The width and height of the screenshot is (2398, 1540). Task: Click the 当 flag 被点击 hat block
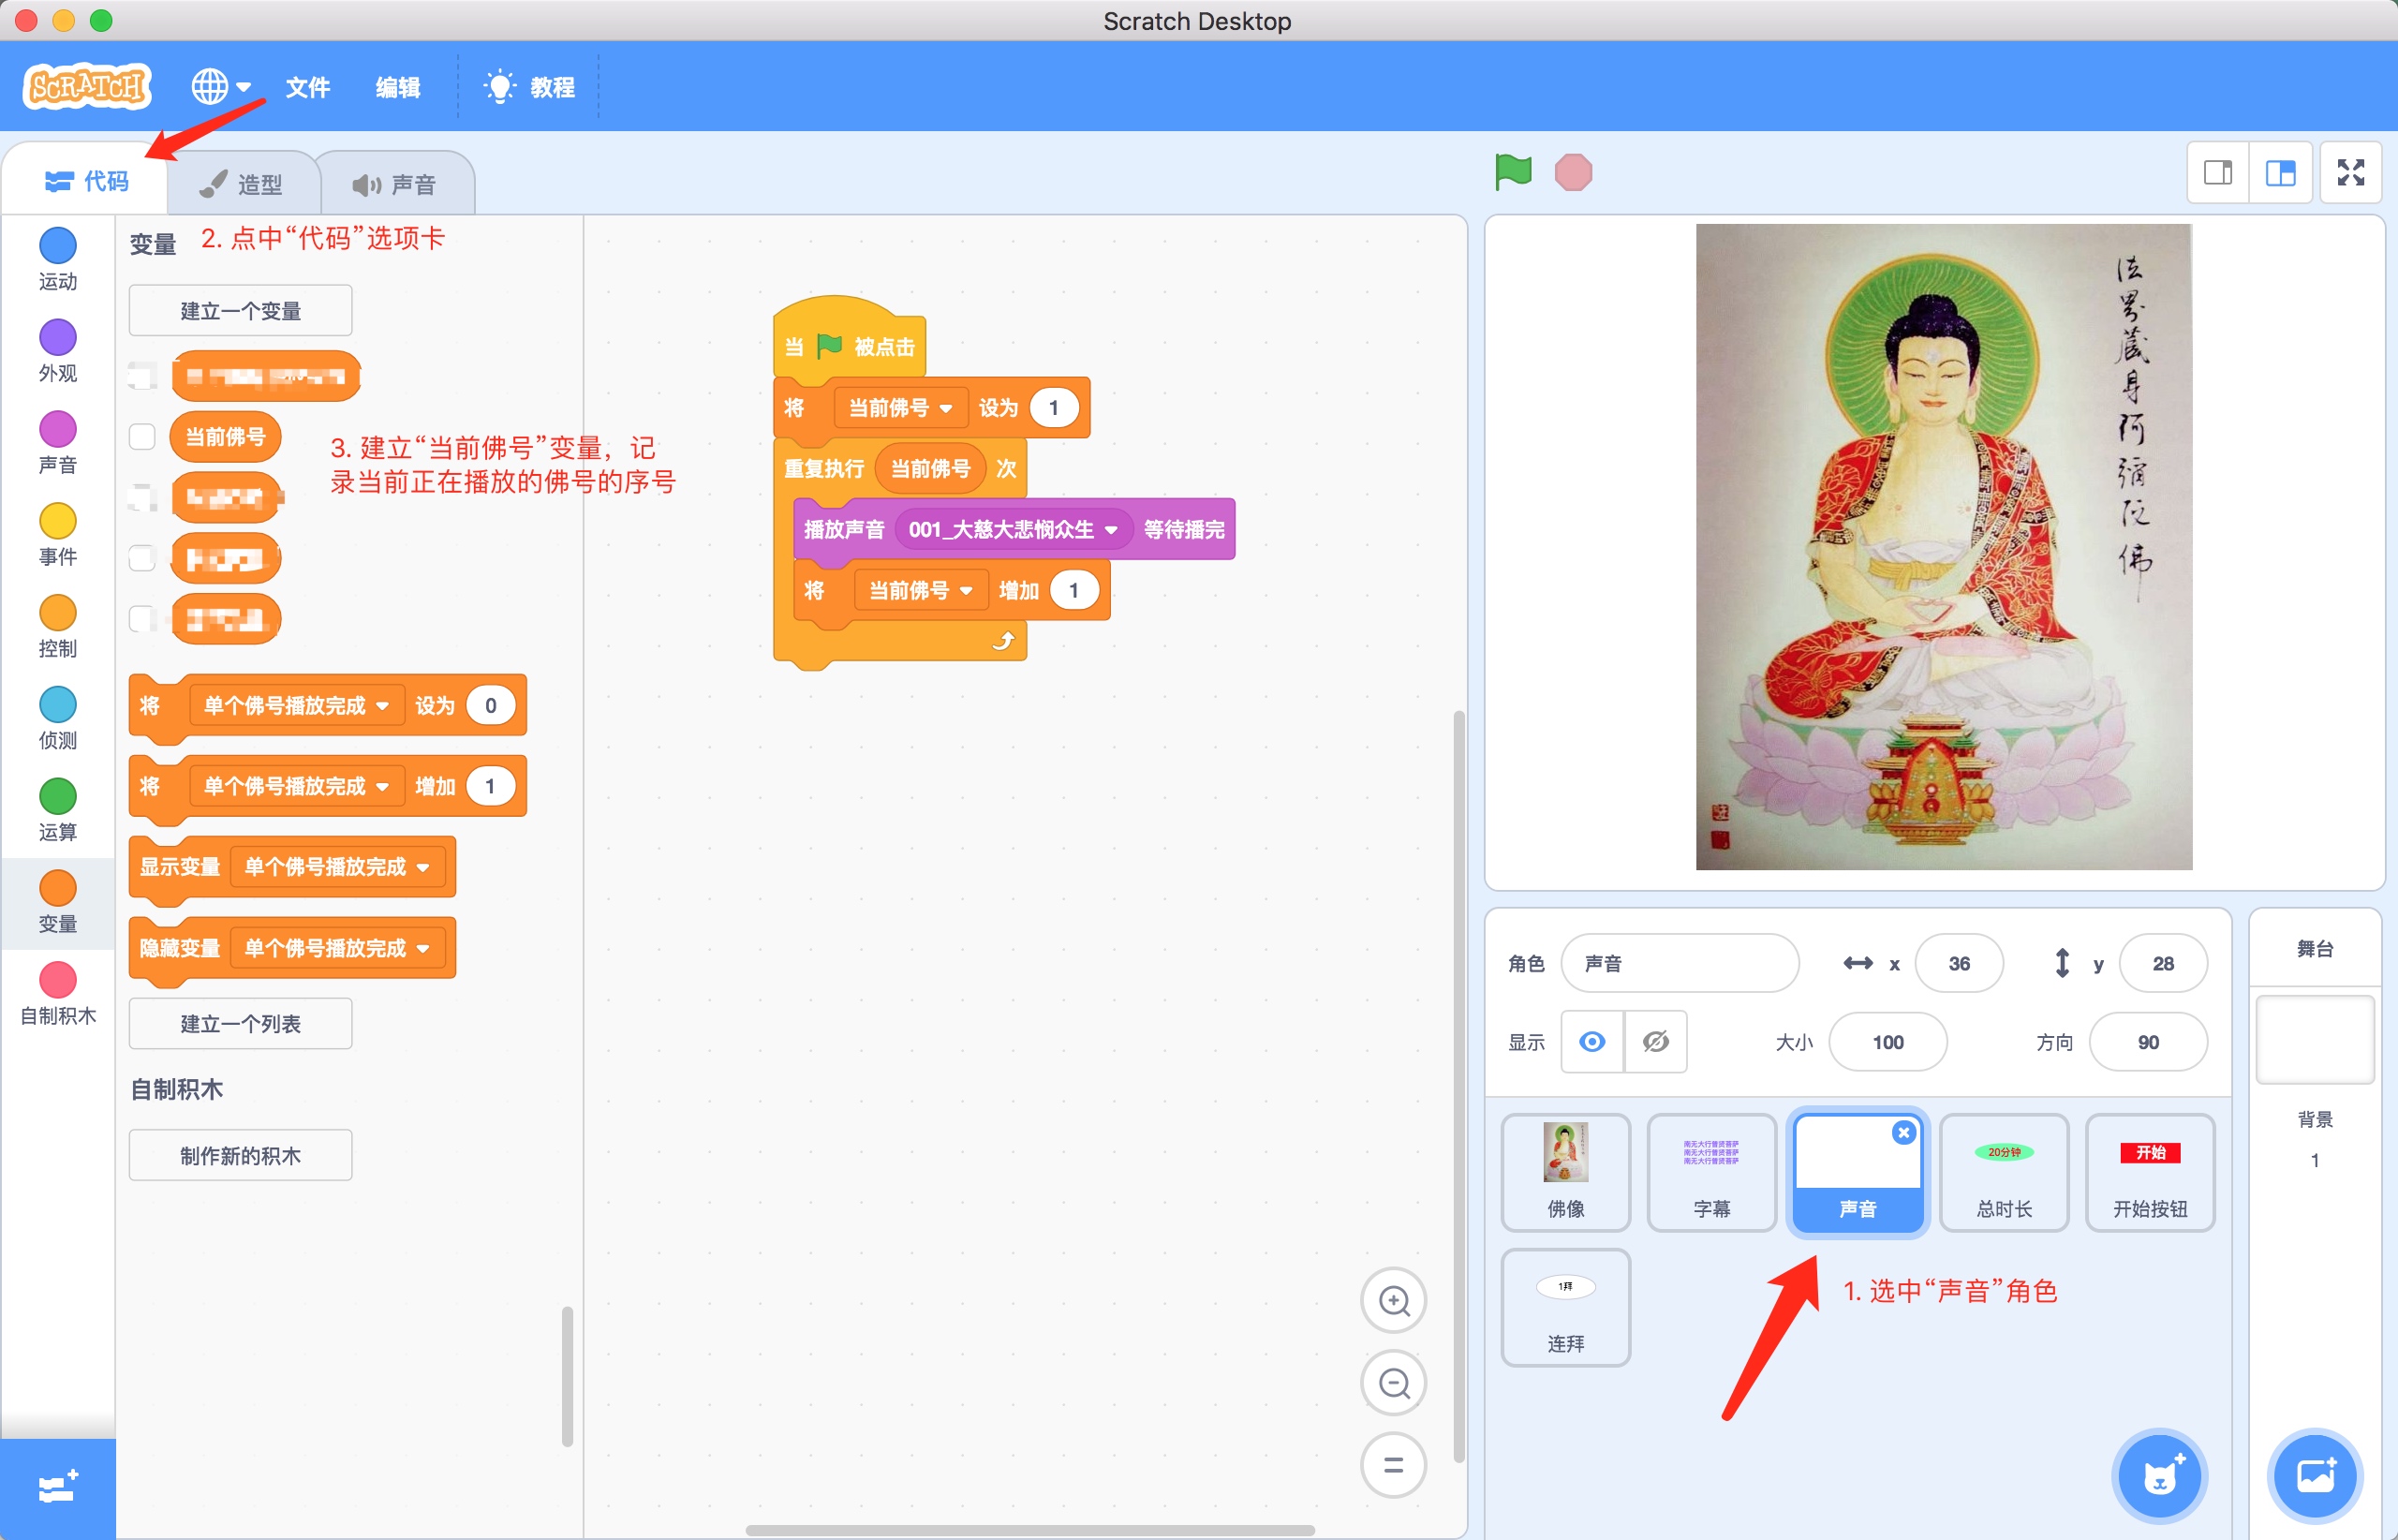[x=850, y=340]
